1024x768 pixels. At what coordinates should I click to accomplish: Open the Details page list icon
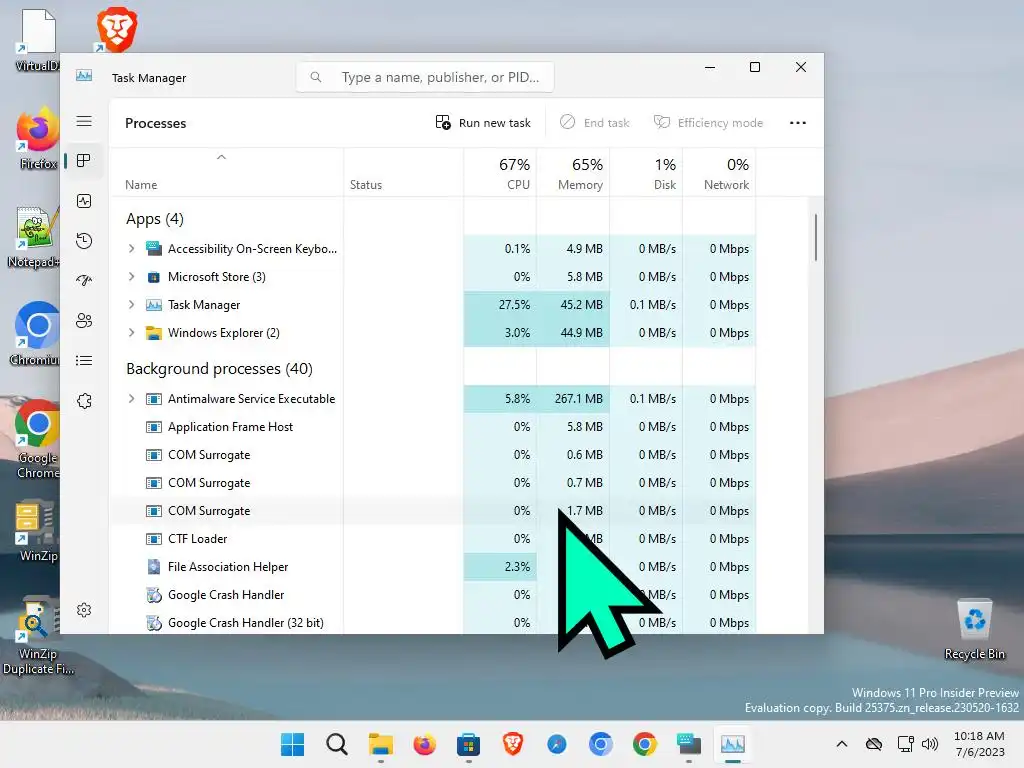[x=84, y=360]
